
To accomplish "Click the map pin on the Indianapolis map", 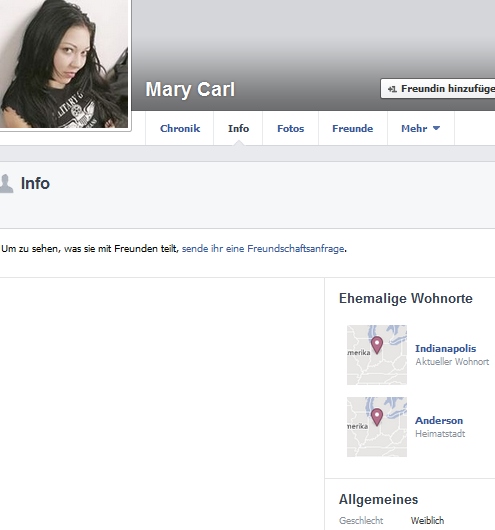I will coord(377,345).
